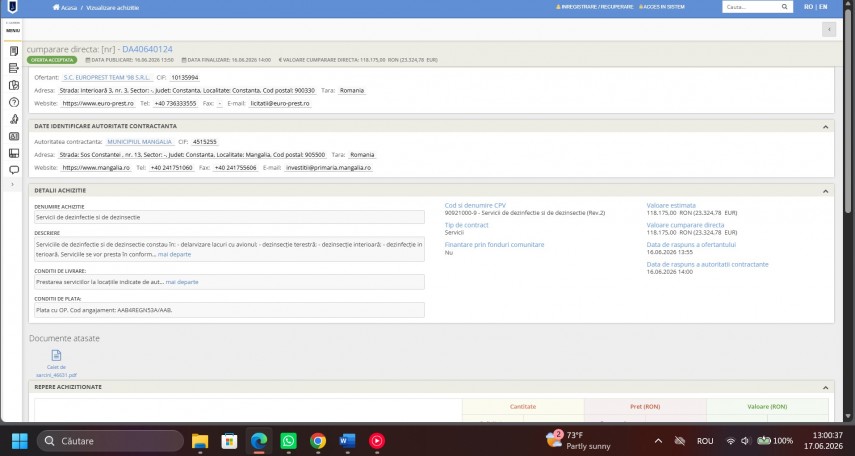Click the site shield logo at top left
The width and height of the screenshot is (855, 456).
tap(11, 7)
